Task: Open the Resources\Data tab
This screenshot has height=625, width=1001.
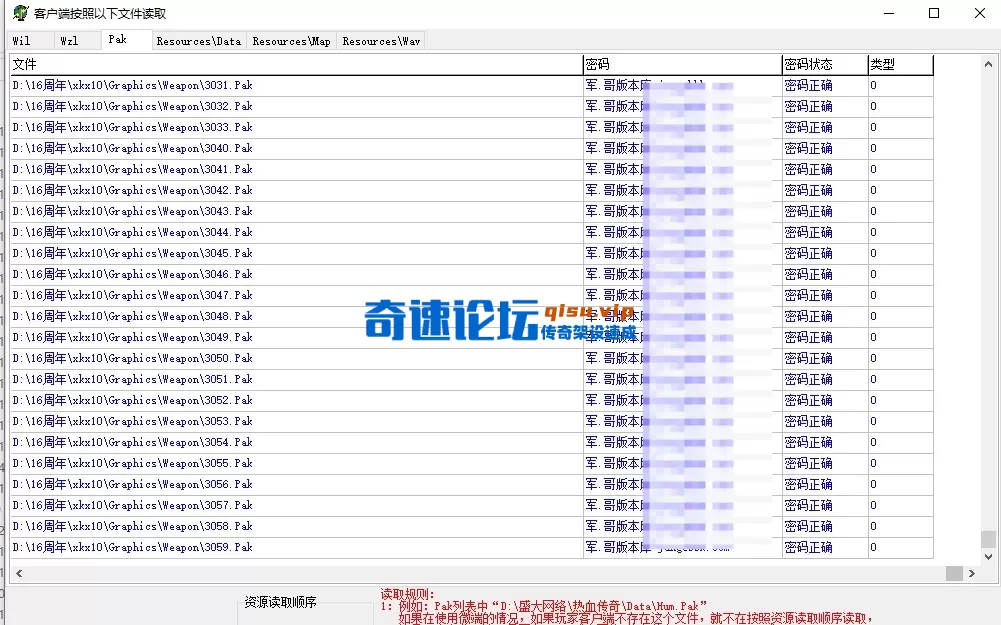Action: coord(197,41)
